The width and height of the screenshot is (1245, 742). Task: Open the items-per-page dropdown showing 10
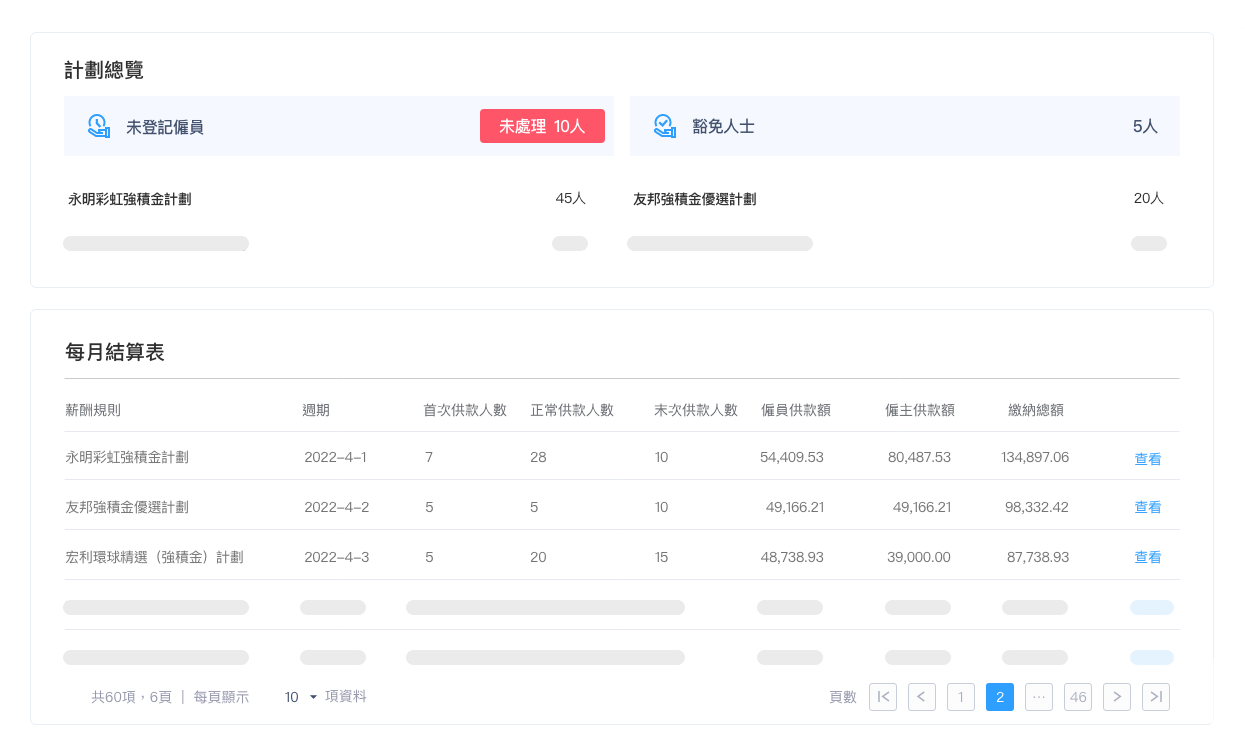300,697
